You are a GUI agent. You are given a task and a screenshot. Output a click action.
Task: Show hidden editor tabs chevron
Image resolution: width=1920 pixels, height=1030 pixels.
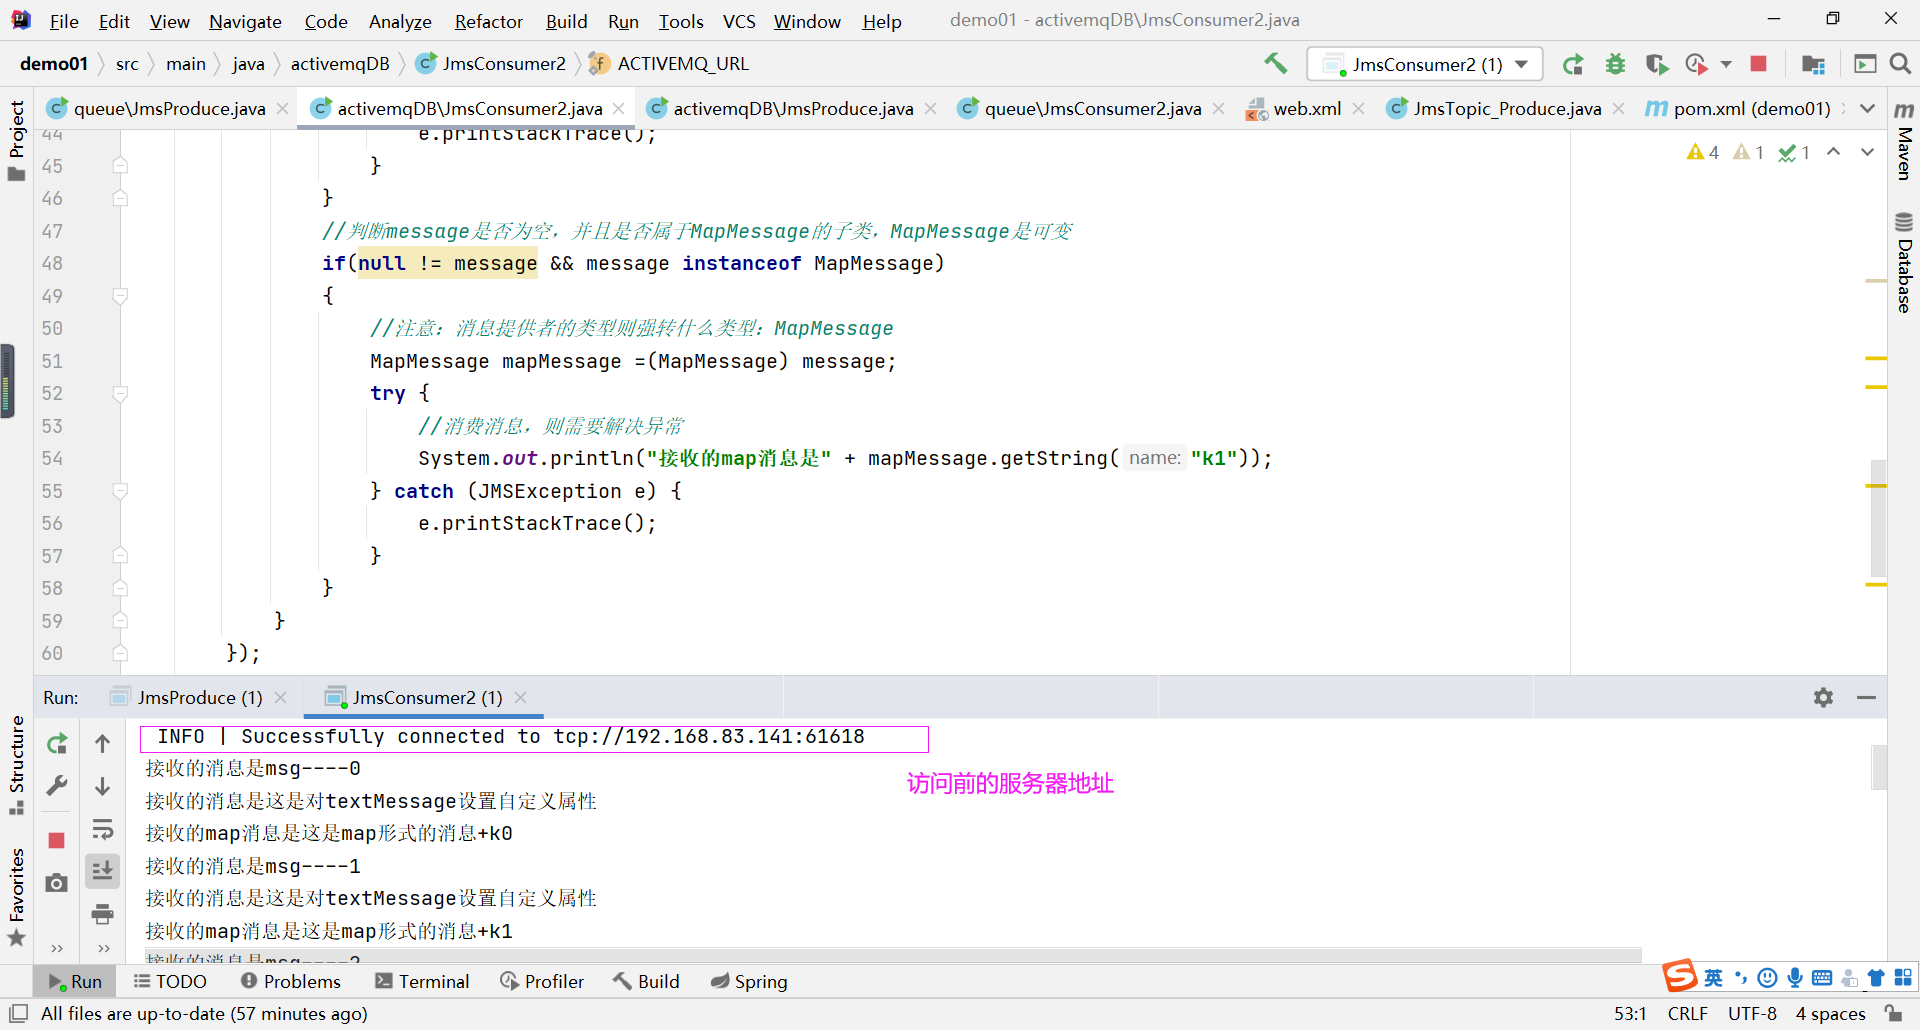(1867, 108)
